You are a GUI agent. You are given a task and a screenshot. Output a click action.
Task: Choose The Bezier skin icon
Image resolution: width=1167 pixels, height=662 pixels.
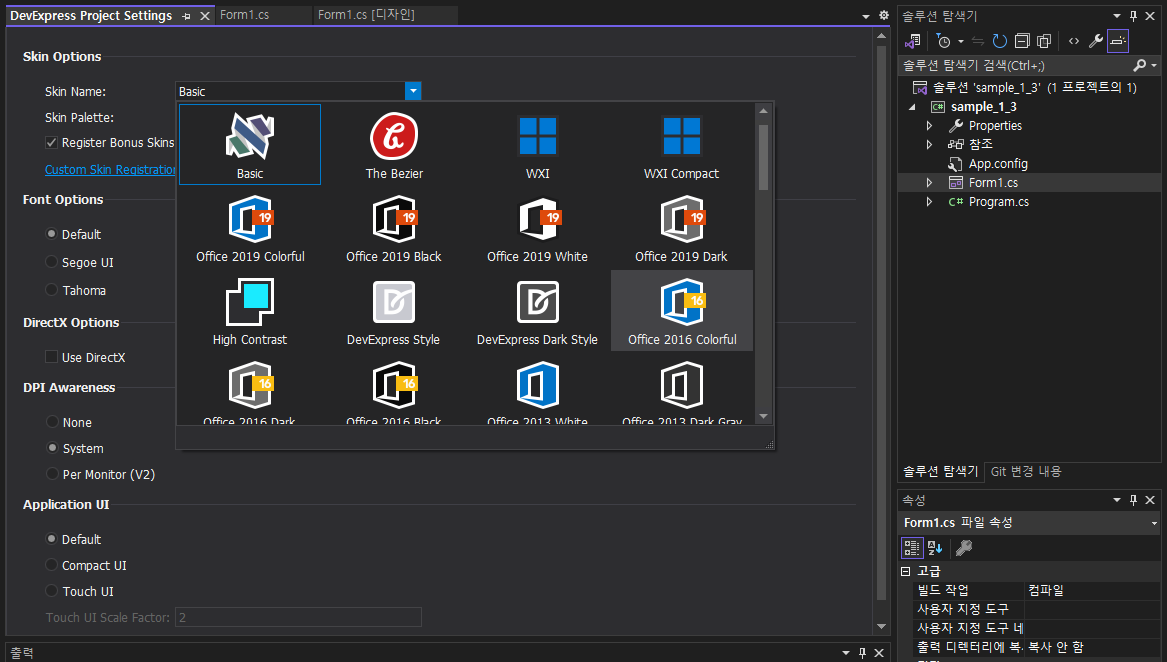click(394, 136)
